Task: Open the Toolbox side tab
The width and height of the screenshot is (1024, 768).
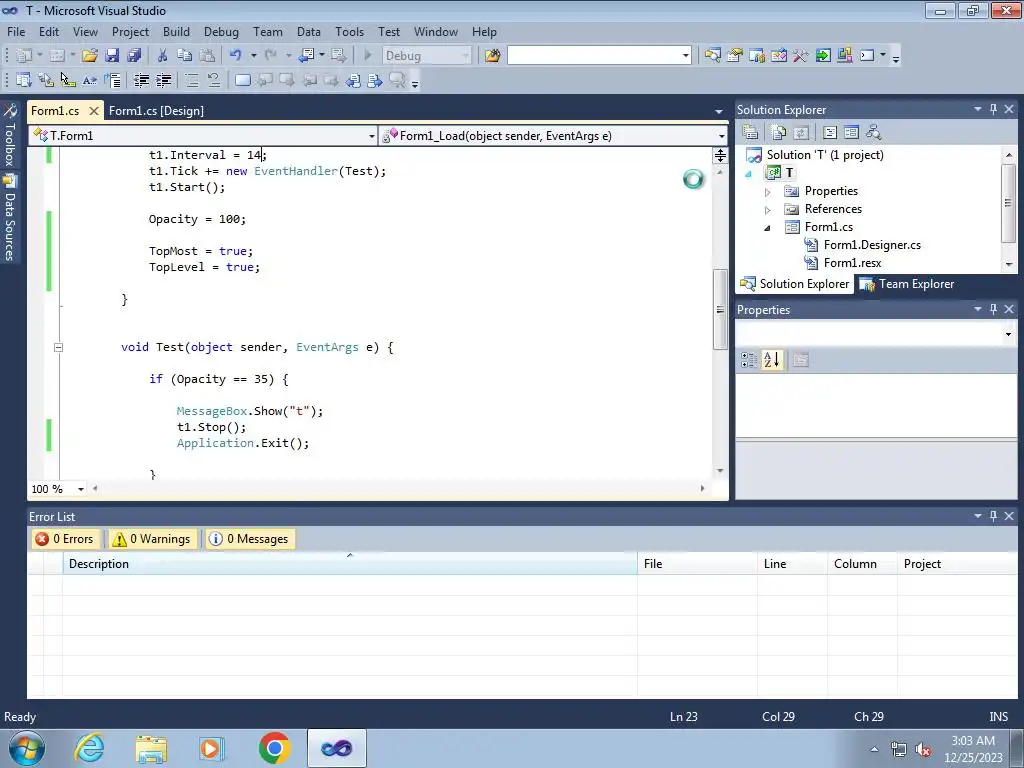Action: tap(10, 136)
